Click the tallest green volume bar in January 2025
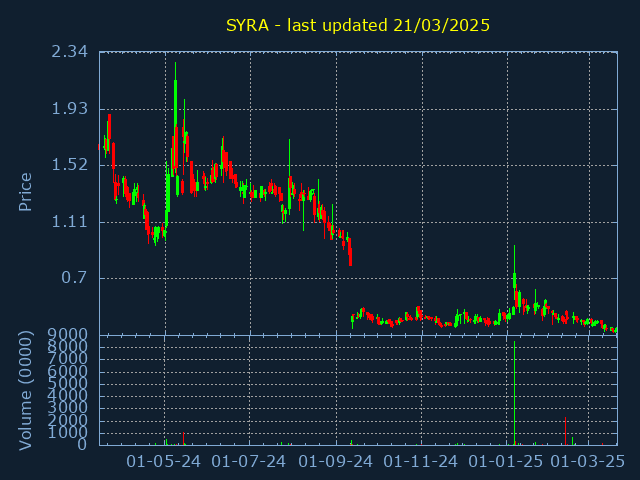This screenshot has height=480, width=640. tap(515, 393)
